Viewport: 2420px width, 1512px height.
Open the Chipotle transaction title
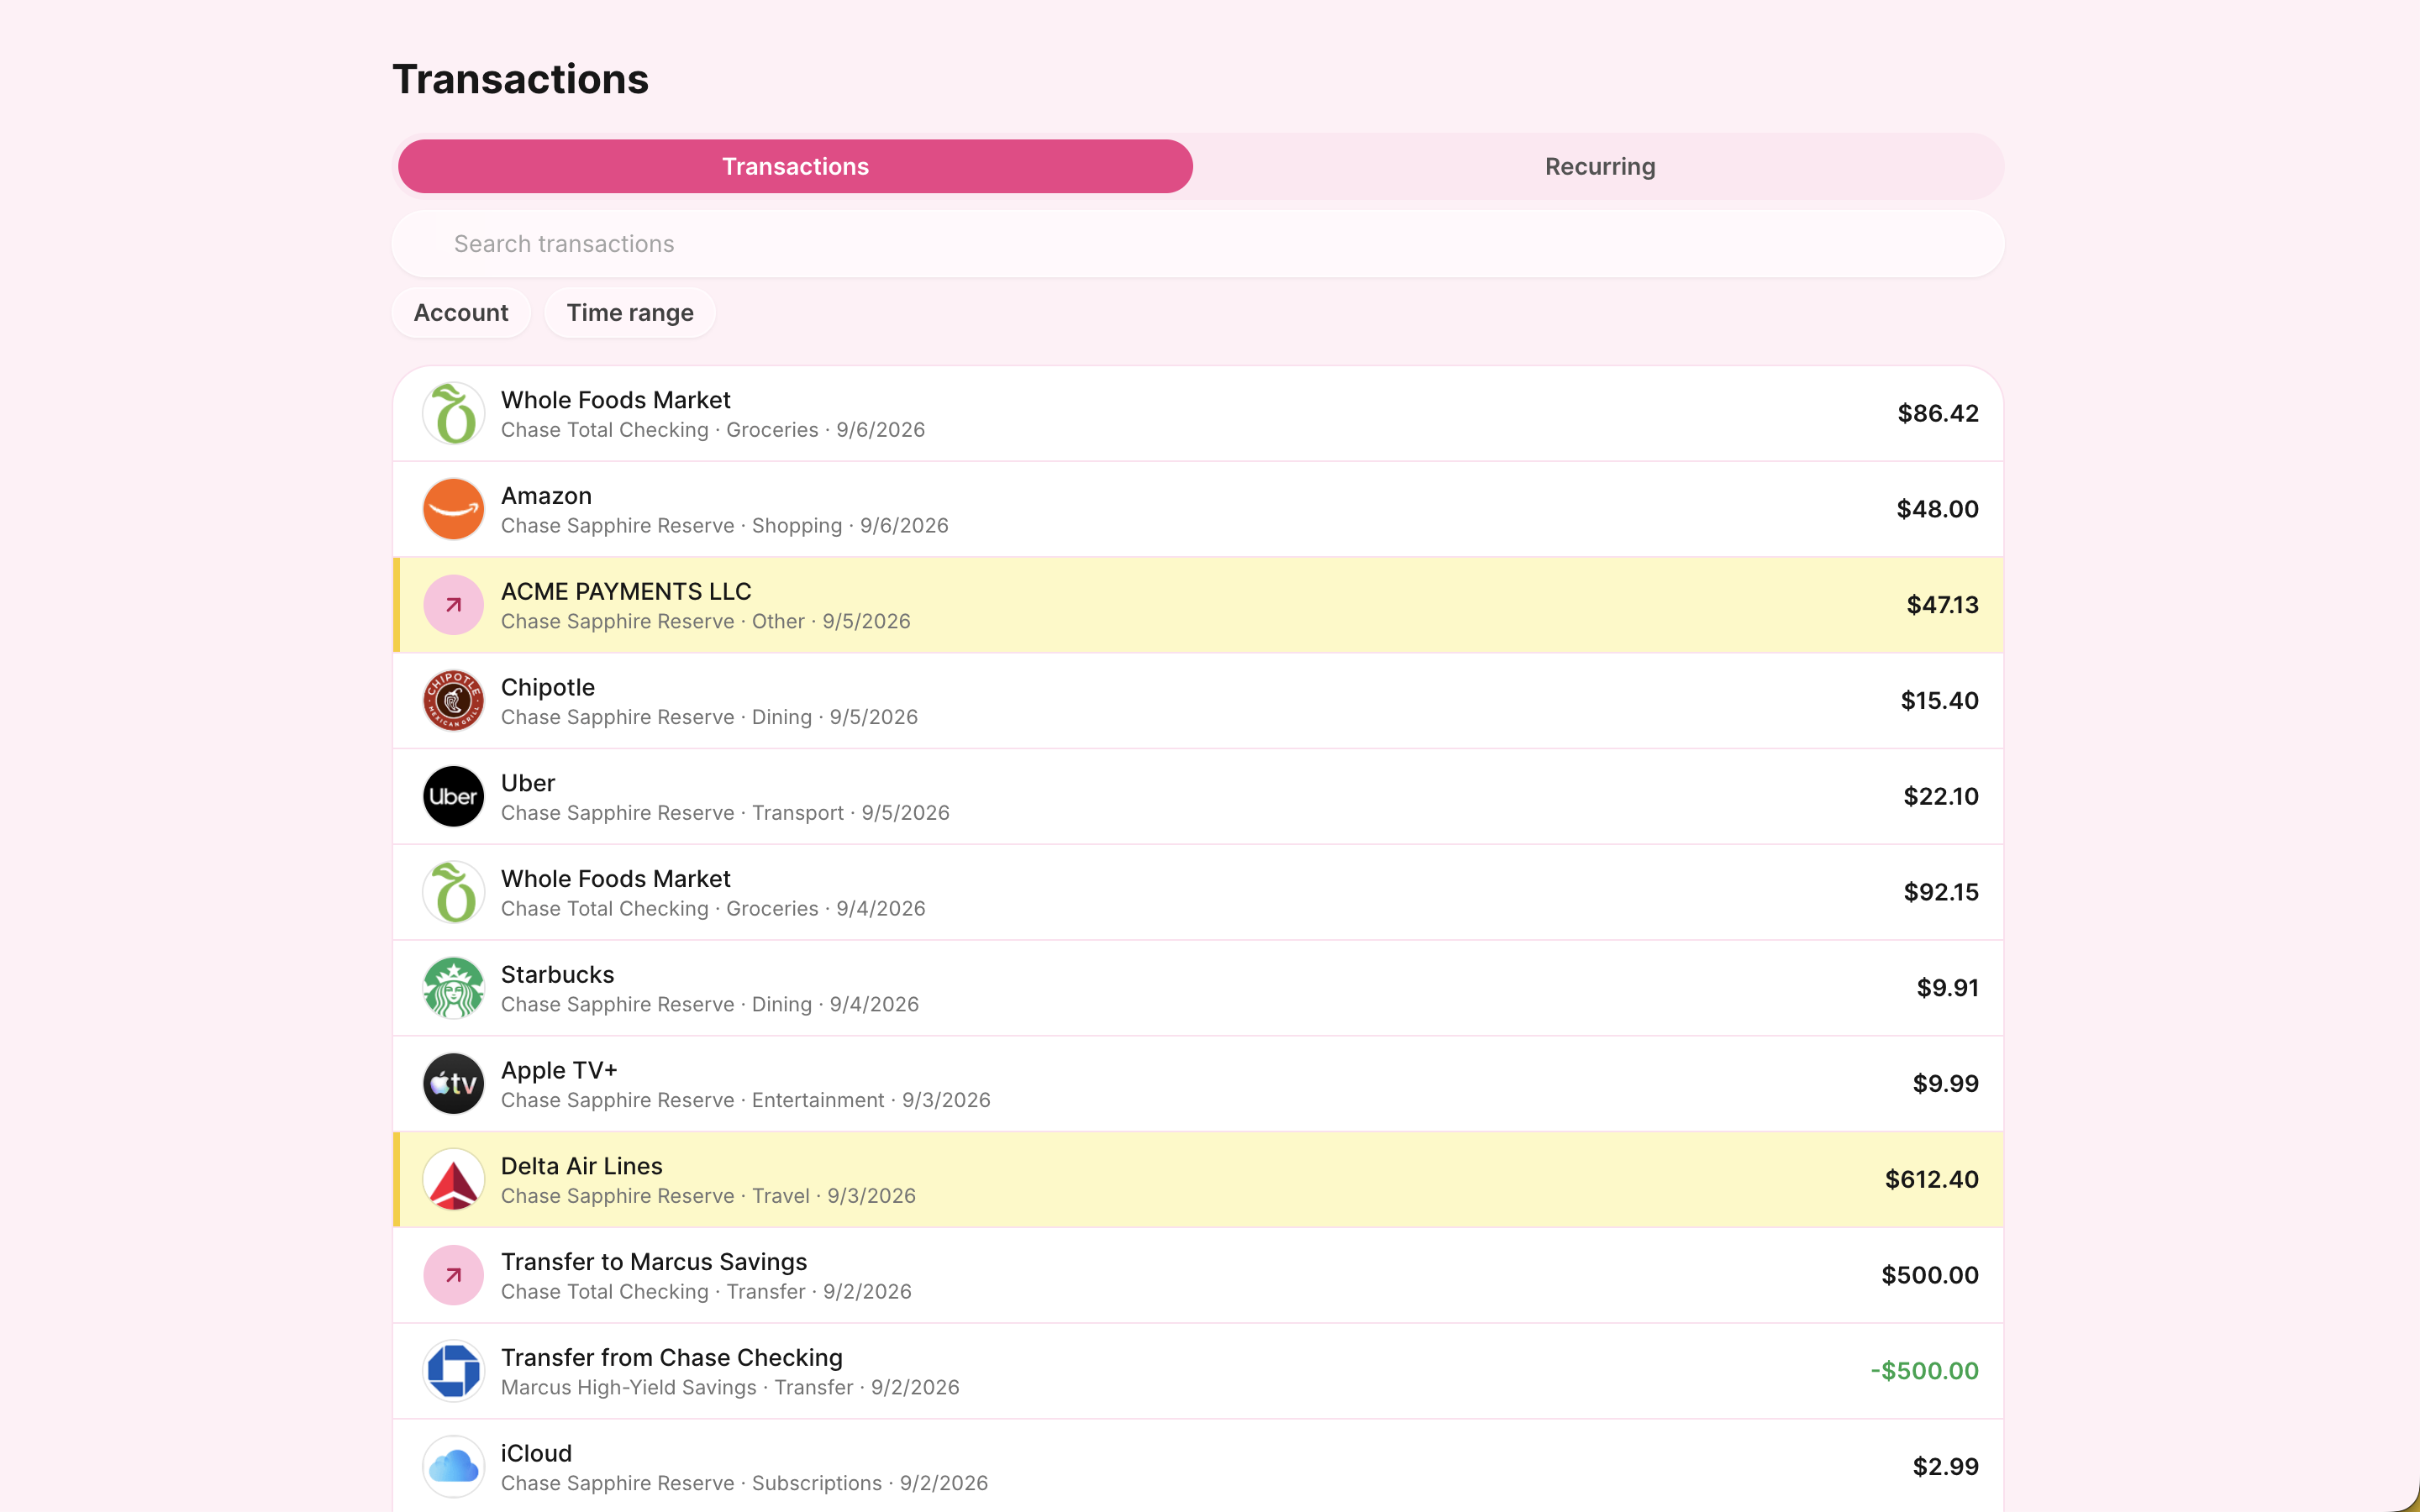tap(548, 688)
